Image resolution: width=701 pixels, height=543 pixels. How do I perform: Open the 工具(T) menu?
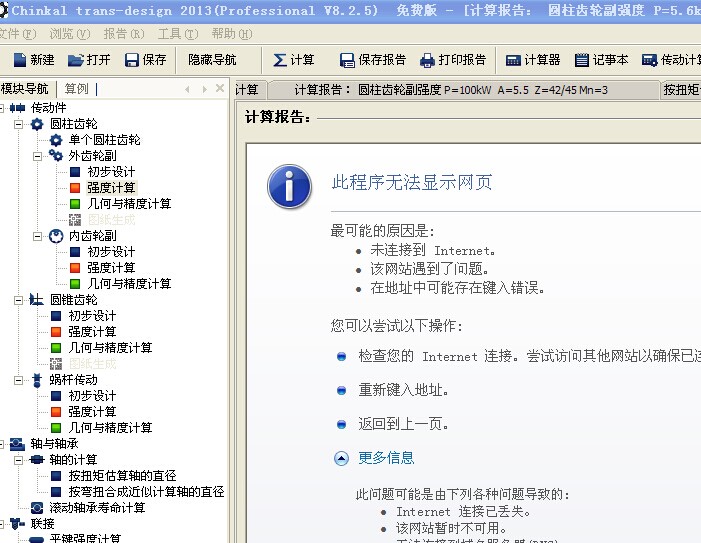tap(178, 34)
